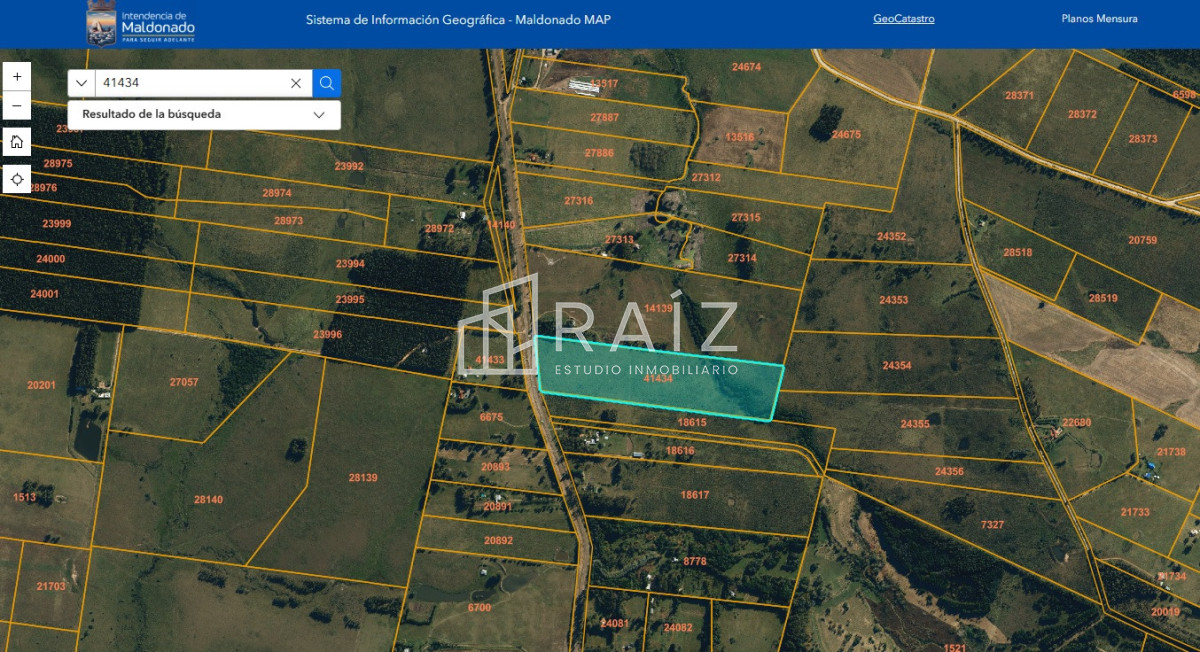Click the Intendencia de Maldonado logo
Screen dimensions: 1200x652
click(x=140, y=22)
